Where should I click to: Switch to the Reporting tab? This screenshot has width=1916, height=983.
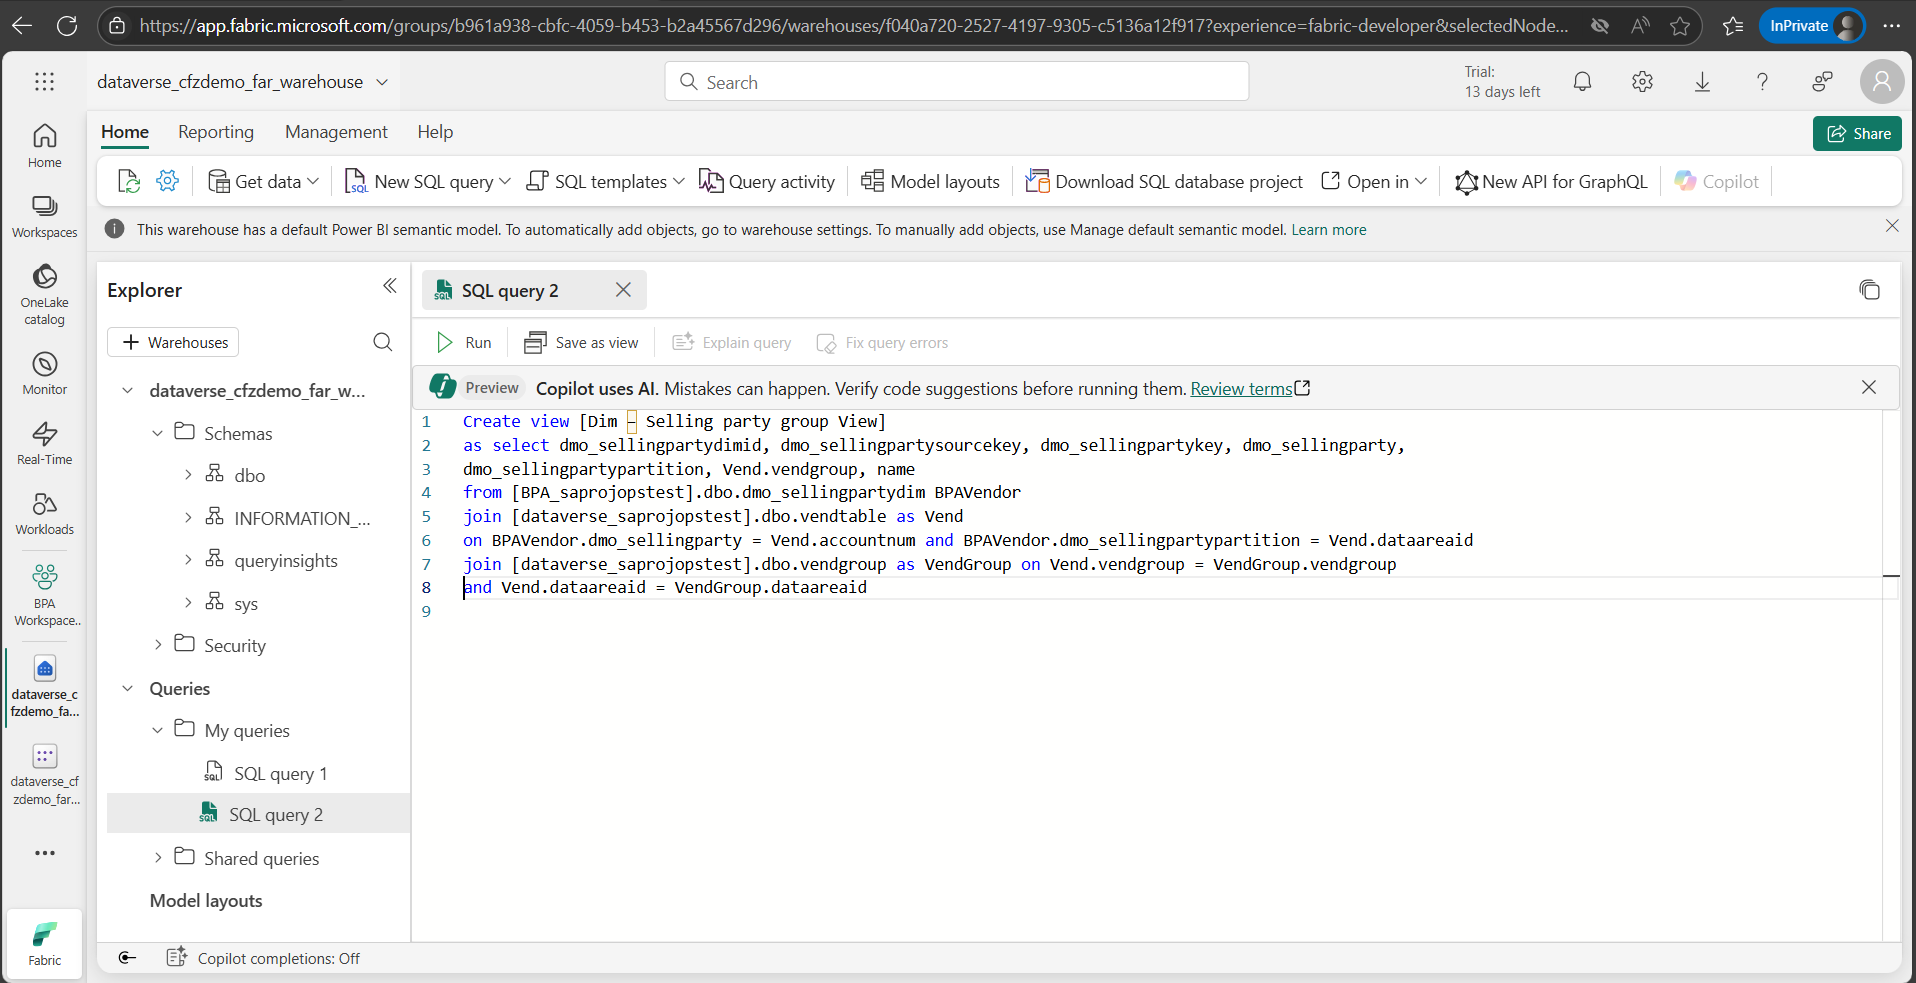(x=216, y=132)
